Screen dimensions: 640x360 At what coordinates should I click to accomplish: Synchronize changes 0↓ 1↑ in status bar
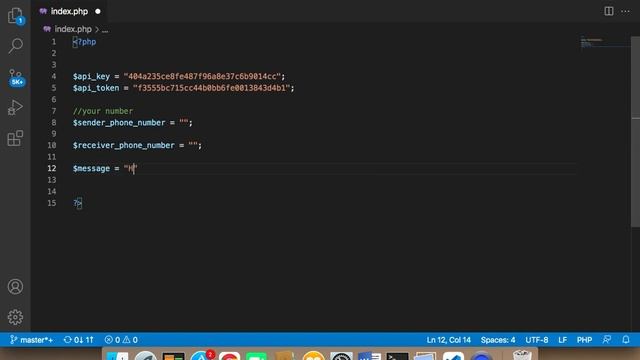[79, 340]
